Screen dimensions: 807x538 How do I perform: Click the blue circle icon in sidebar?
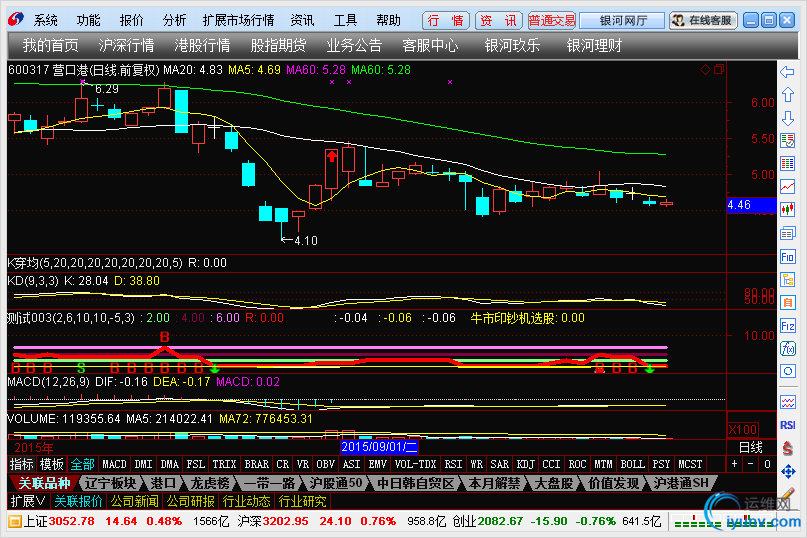[x=787, y=371]
